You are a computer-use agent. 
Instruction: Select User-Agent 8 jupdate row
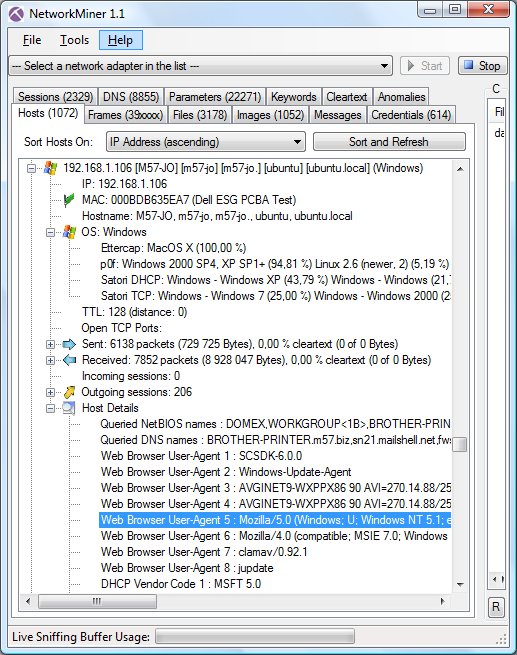coord(187,569)
